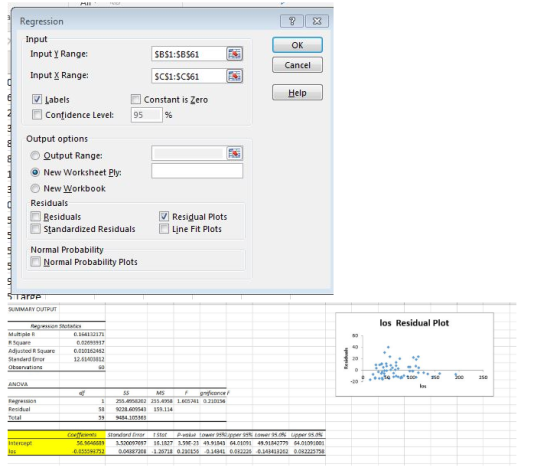The height and width of the screenshot is (474, 560).
Task: Check Standardized Residuals checkbox
Action: click(35, 229)
